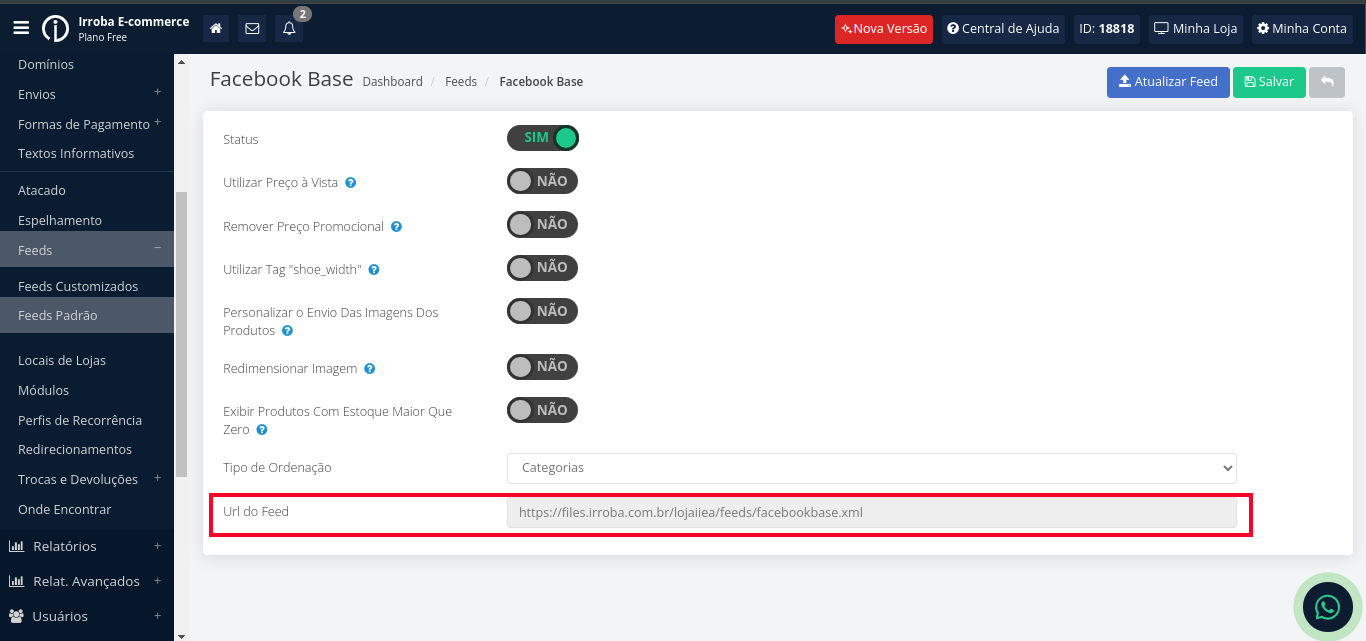Toggle Utilizar Tag shoe_width switch
The height and width of the screenshot is (641, 1366).
[x=543, y=267]
